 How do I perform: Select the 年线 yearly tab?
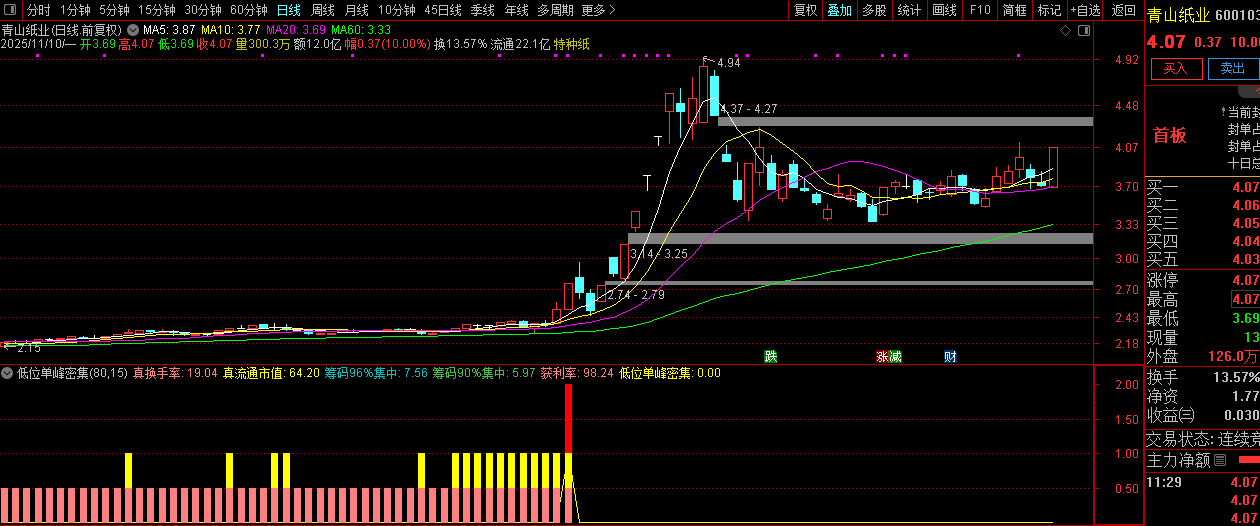pos(516,10)
